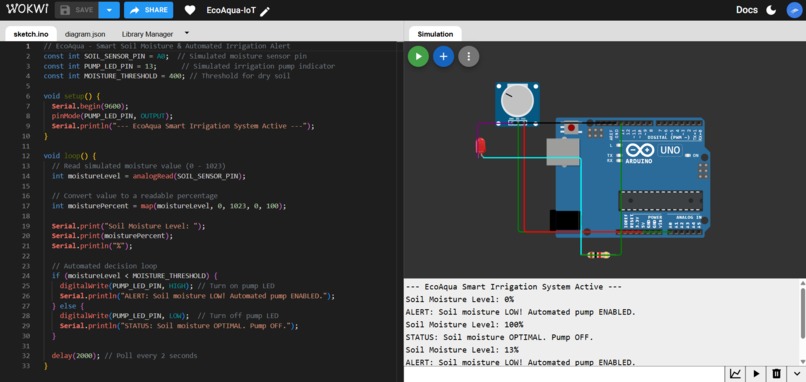The height and width of the screenshot is (382, 806).
Task: Open the user profile avatar
Action: tap(794, 10)
